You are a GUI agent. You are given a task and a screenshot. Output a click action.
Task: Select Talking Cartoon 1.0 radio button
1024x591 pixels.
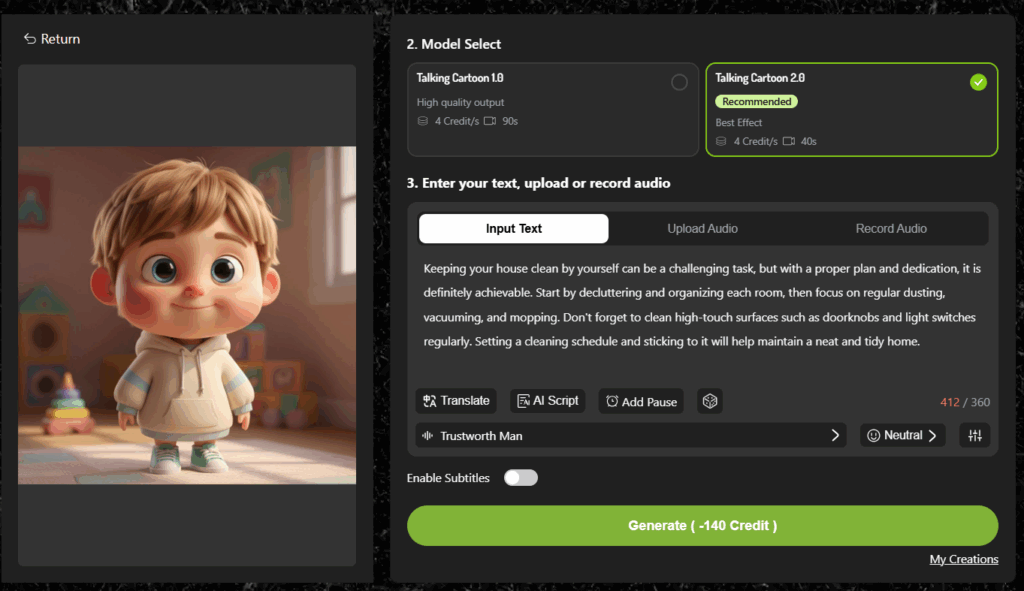tap(679, 83)
